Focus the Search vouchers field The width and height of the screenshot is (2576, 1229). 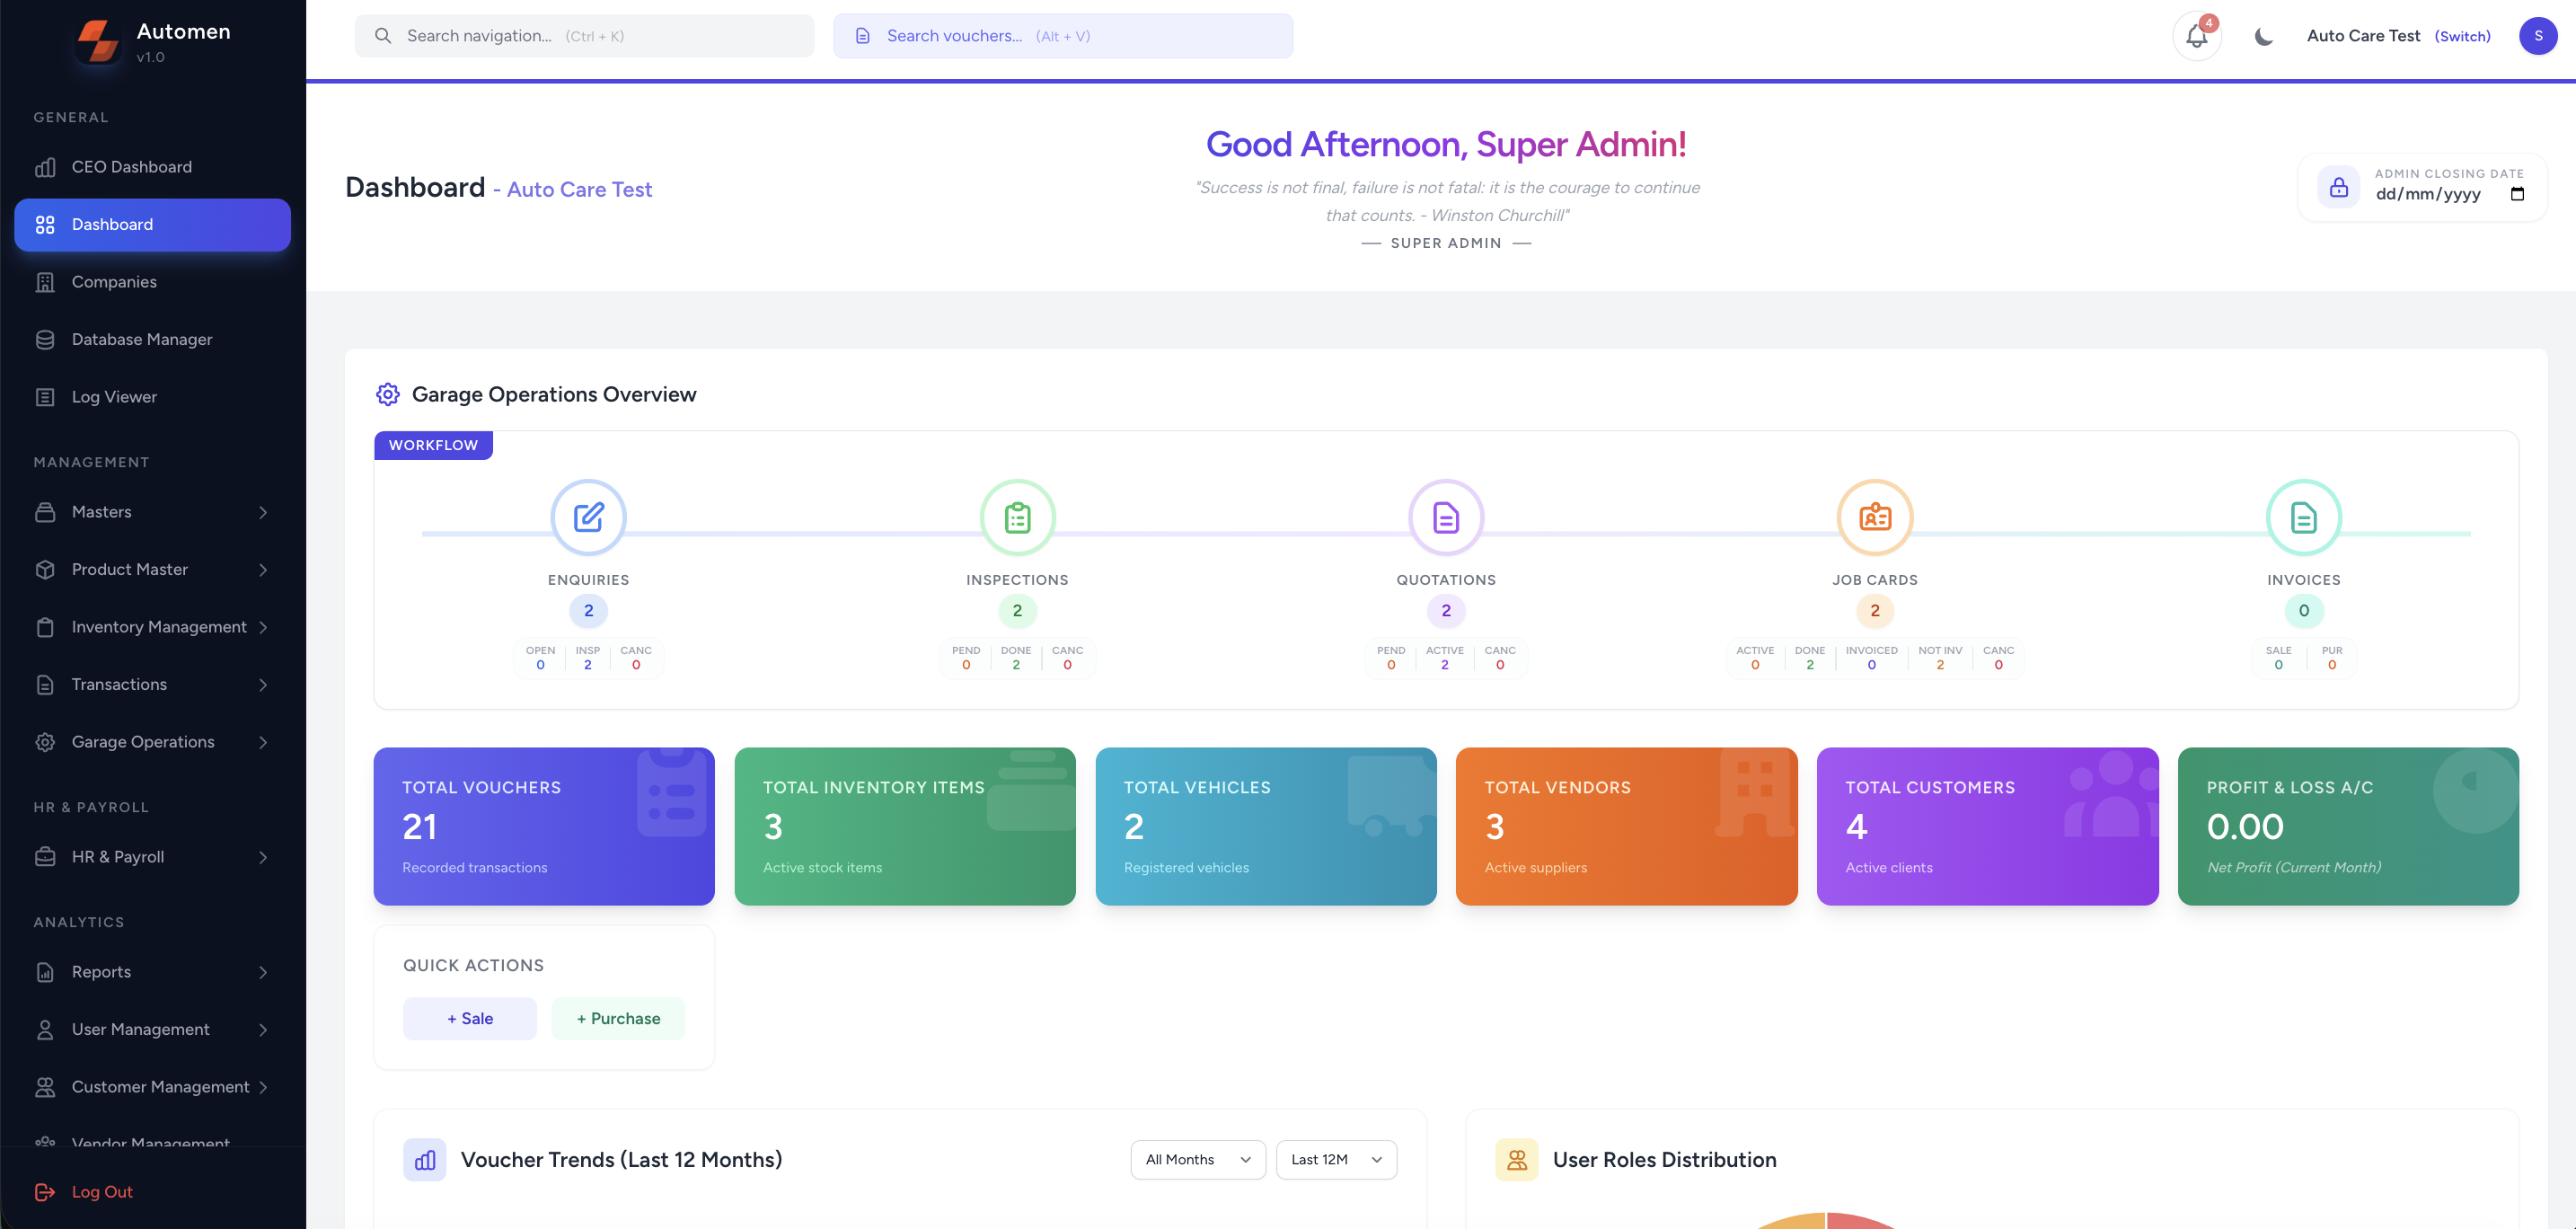1062,36
